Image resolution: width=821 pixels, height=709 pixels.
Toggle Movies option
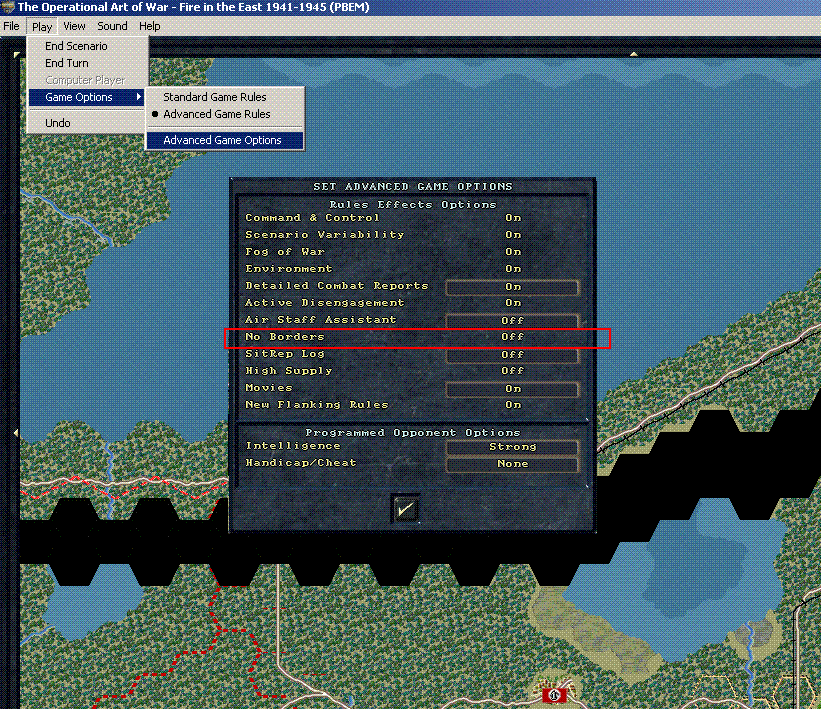tap(512, 389)
